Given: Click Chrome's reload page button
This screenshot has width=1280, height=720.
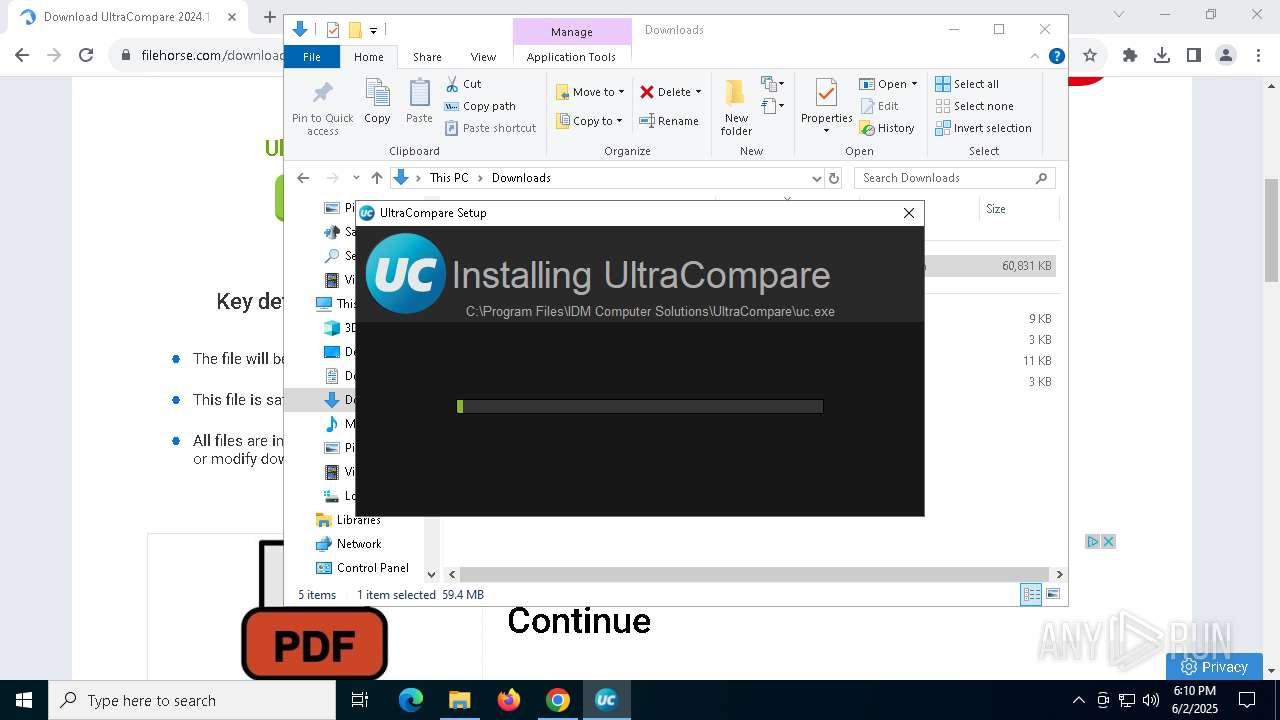Looking at the screenshot, I should coord(86,56).
